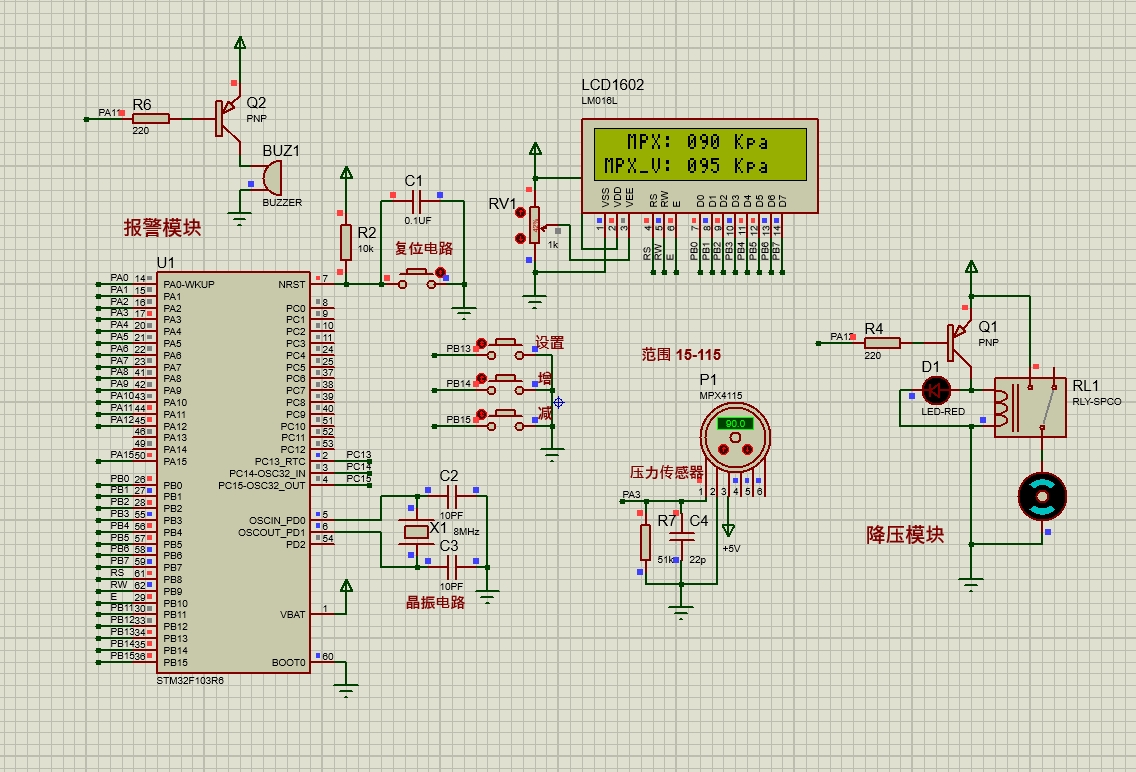1136x772 pixels.
Task: Select the RV1 potentiometer body
Action: 535,225
